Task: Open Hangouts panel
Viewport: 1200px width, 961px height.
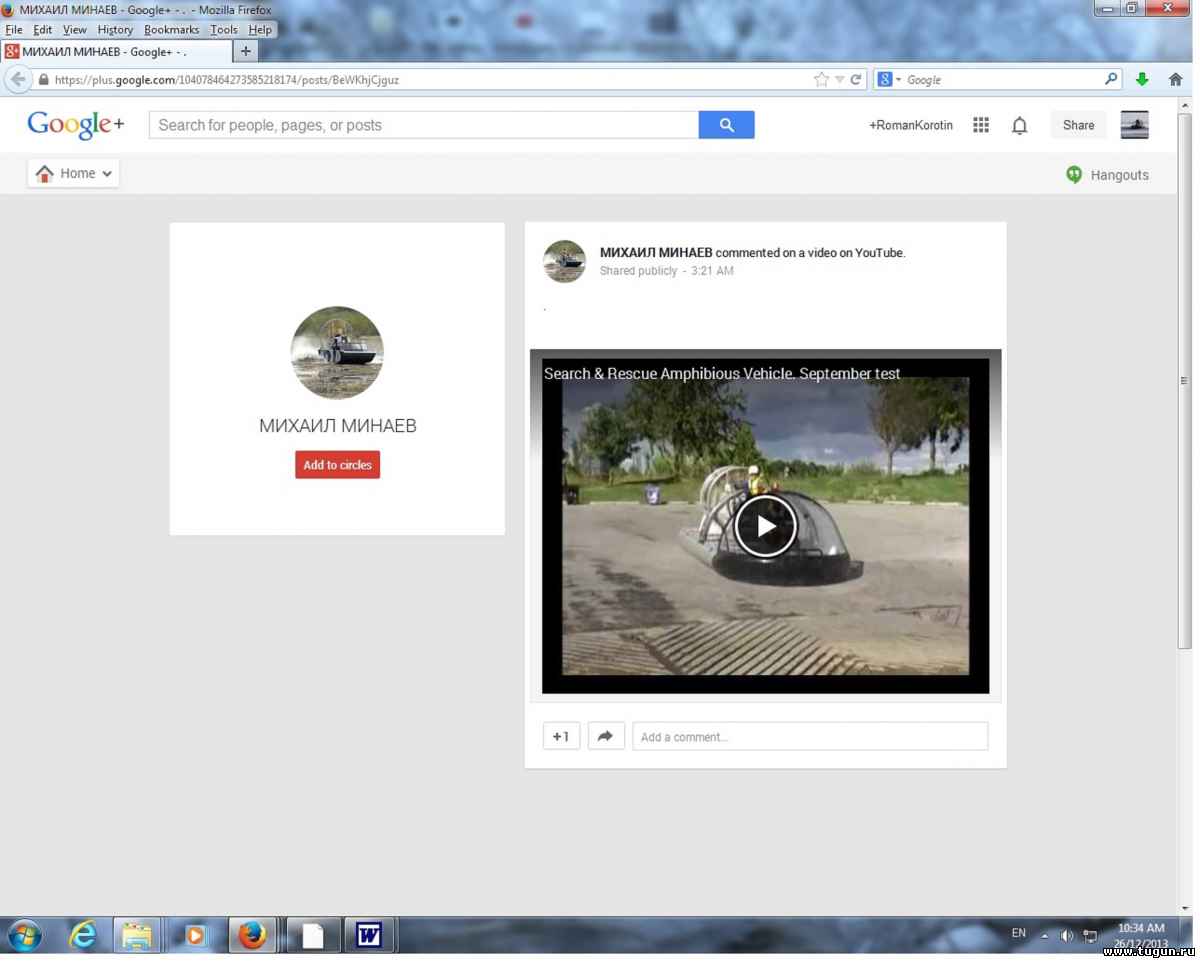Action: pos(1107,175)
